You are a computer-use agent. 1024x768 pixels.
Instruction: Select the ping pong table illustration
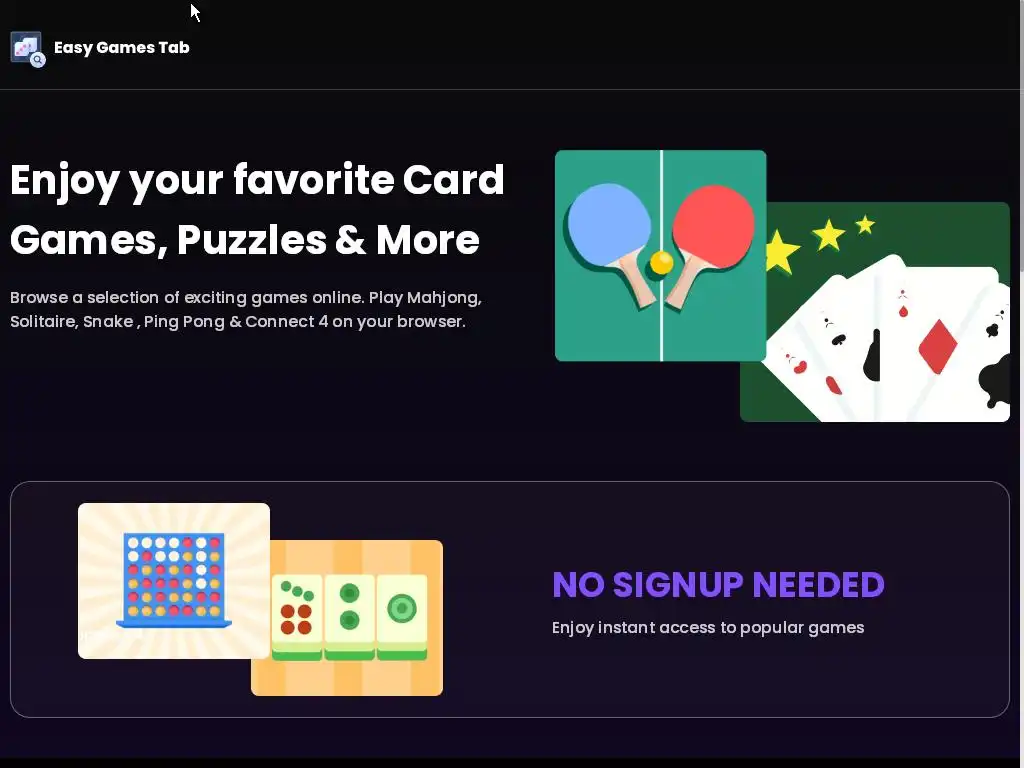660,255
